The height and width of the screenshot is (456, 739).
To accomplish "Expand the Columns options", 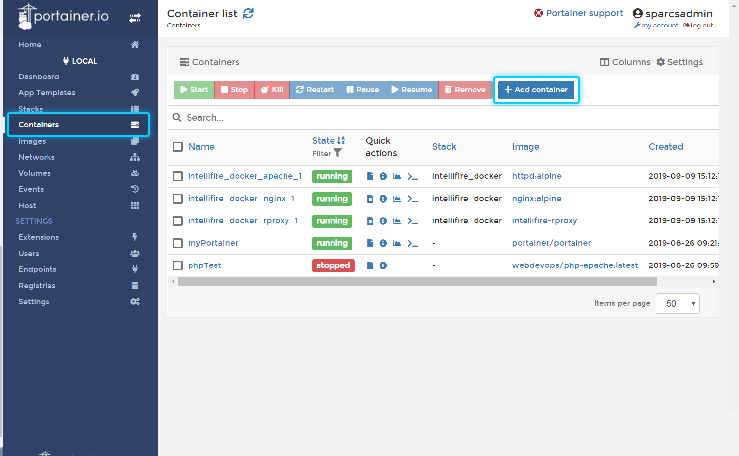I will coord(625,62).
